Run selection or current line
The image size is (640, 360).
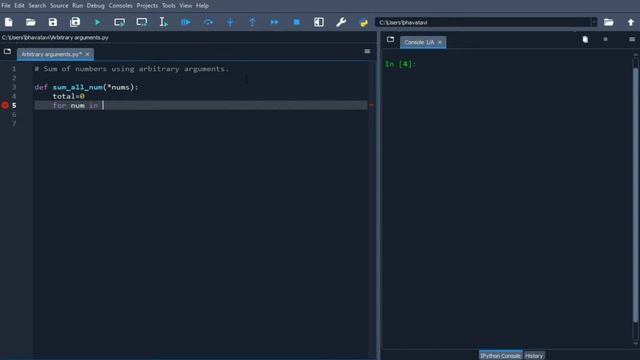164,22
